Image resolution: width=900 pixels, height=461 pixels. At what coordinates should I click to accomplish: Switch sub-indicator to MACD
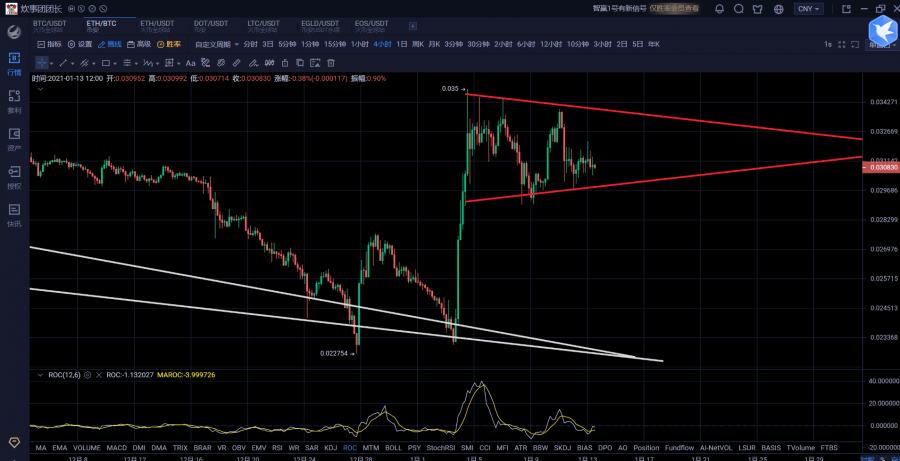tap(117, 447)
